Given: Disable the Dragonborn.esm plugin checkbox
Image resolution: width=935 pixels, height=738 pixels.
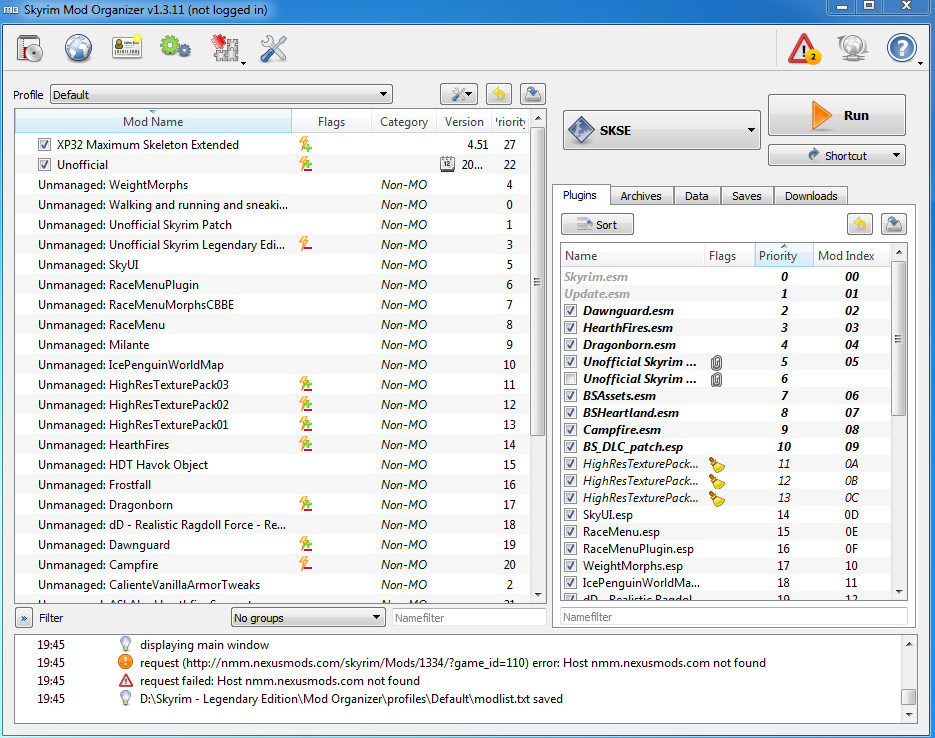Looking at the screenshot, I should click(x=571, y=345).
